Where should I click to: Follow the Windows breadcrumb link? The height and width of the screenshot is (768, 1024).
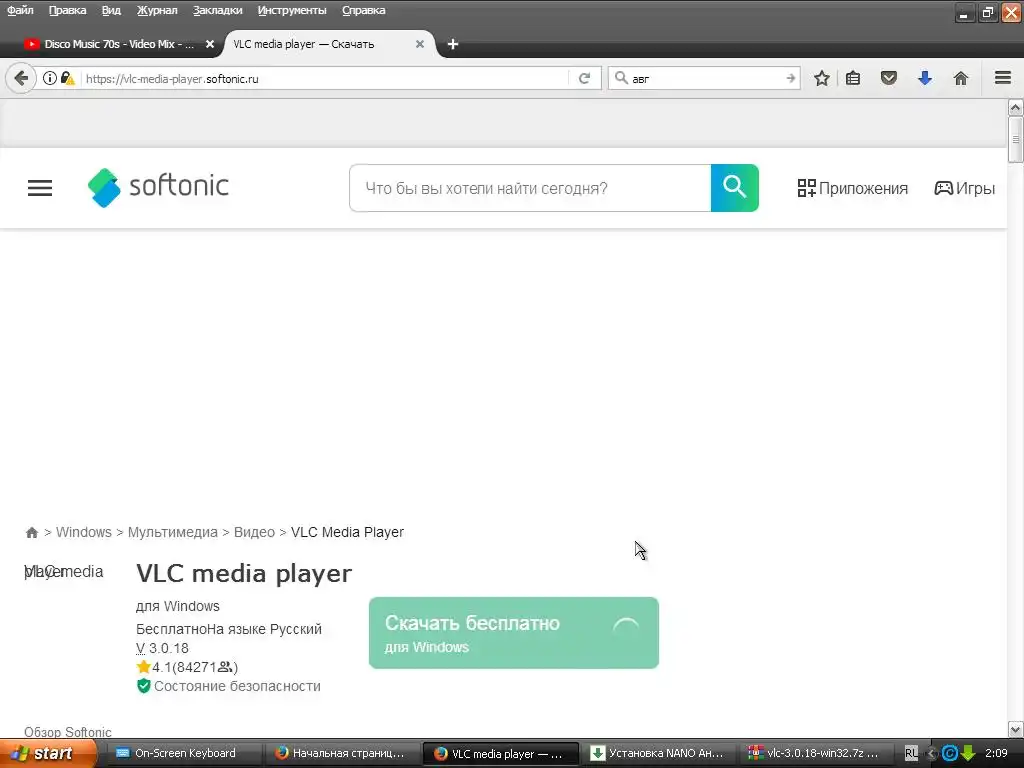pyautogui.click(x=84, y=532)
